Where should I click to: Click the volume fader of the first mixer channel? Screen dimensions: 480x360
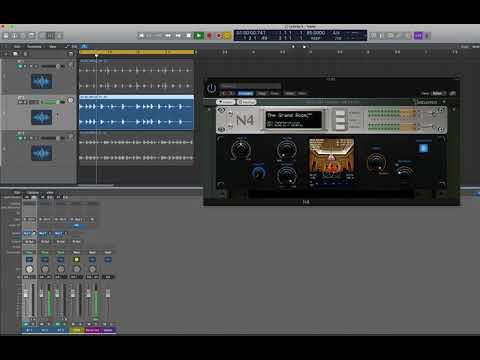(26, 294)
